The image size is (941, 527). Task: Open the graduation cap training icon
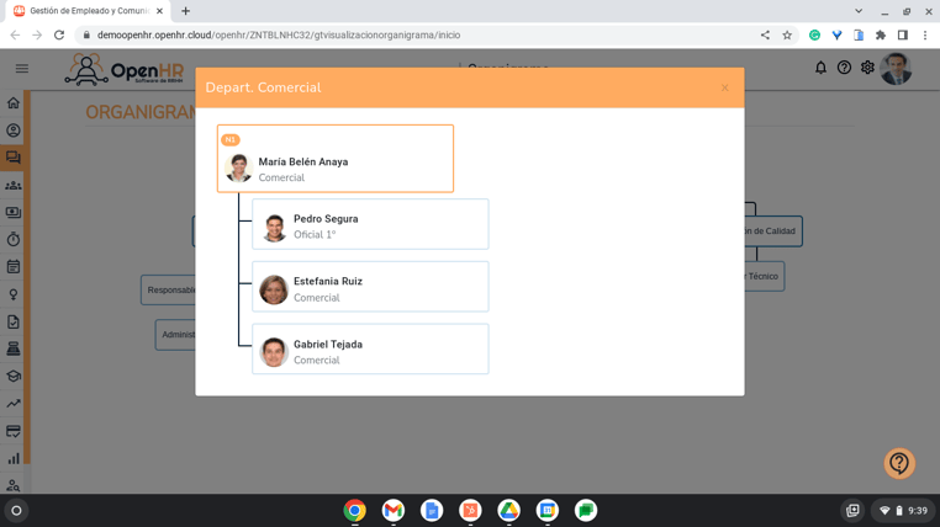[13, 376]
